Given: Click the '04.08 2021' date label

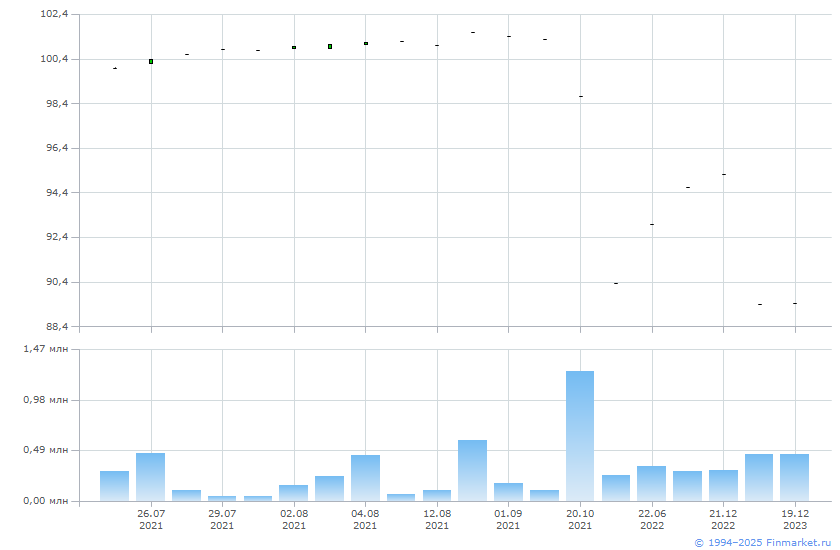Looking at the screenshot, I should click(365, 519).
